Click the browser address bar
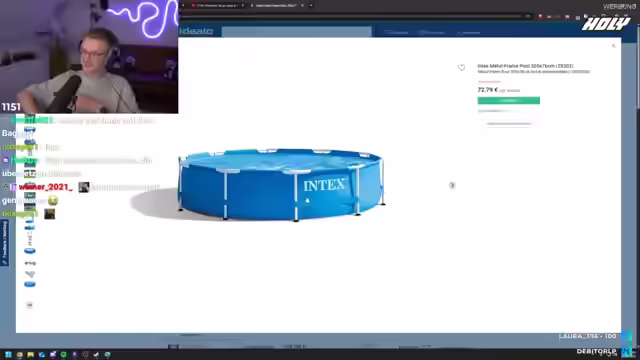640x360 pixels. 355,16
